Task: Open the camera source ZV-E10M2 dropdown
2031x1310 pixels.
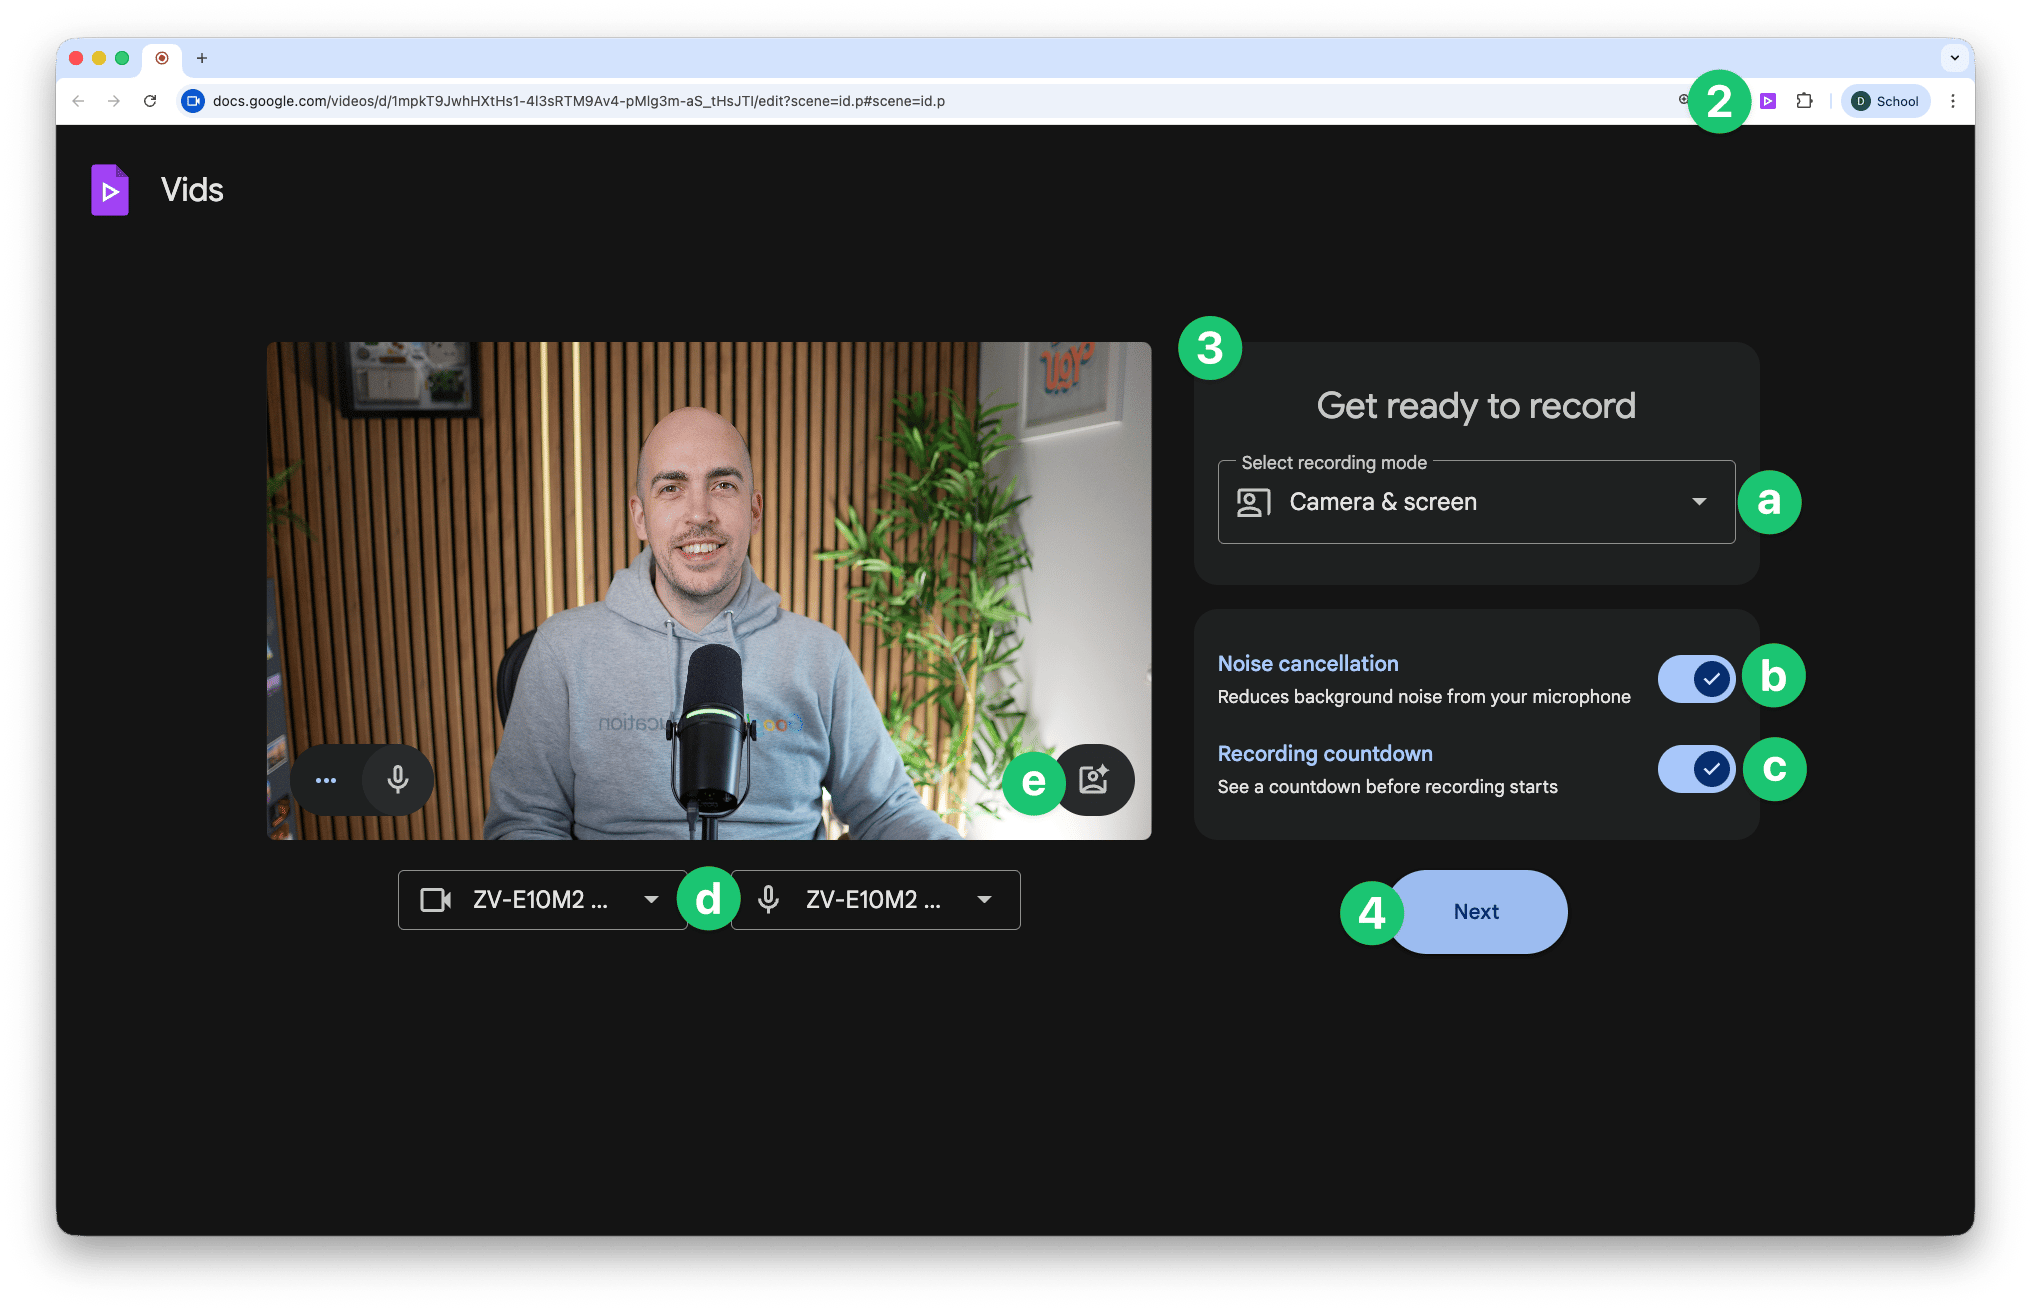Action: (541, 900)
